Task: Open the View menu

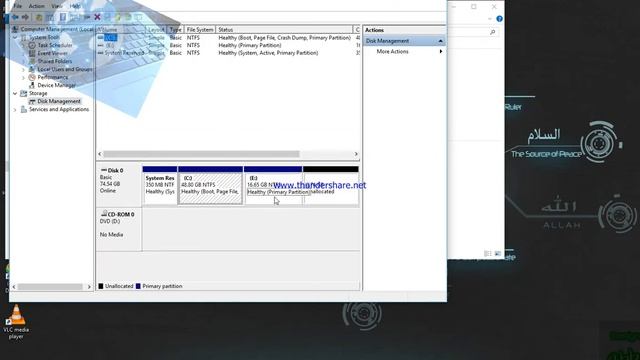Action: tap(57, 6)
